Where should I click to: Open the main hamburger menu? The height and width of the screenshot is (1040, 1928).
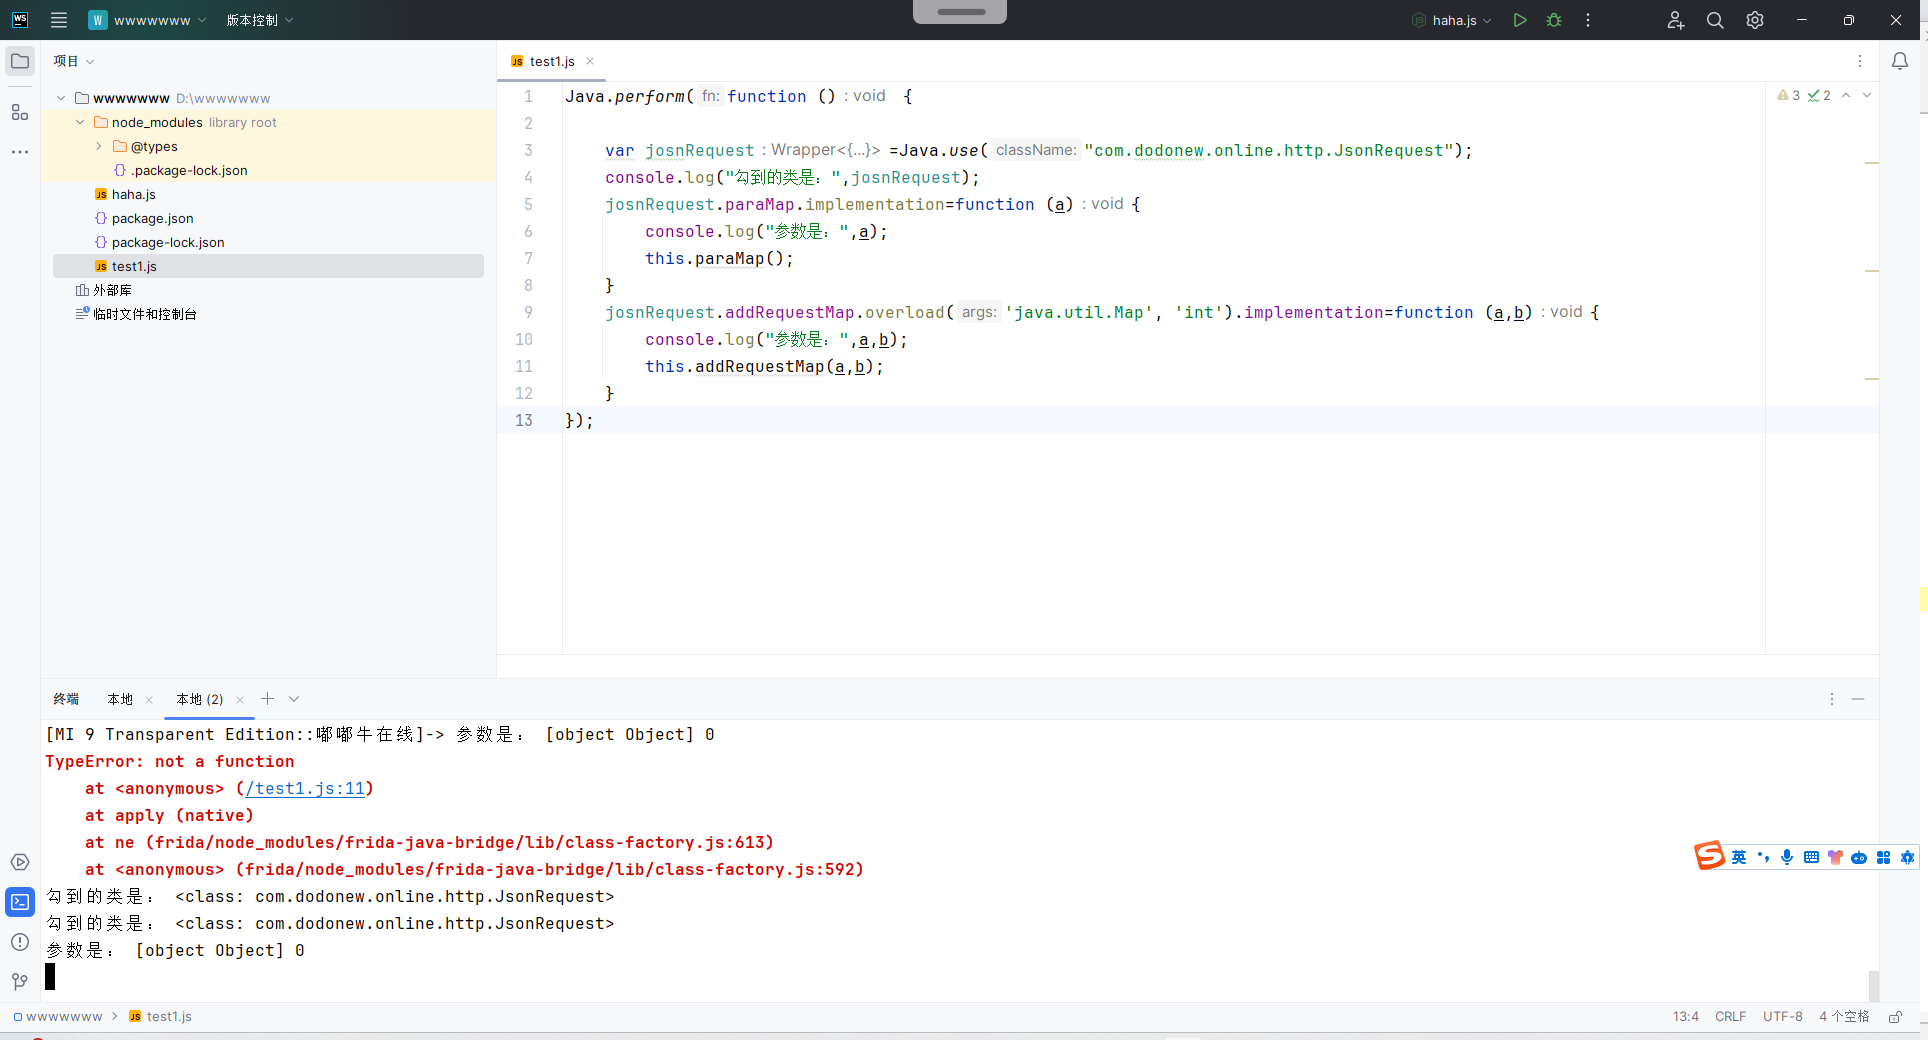pyautogui.click(x=59, y=20)
